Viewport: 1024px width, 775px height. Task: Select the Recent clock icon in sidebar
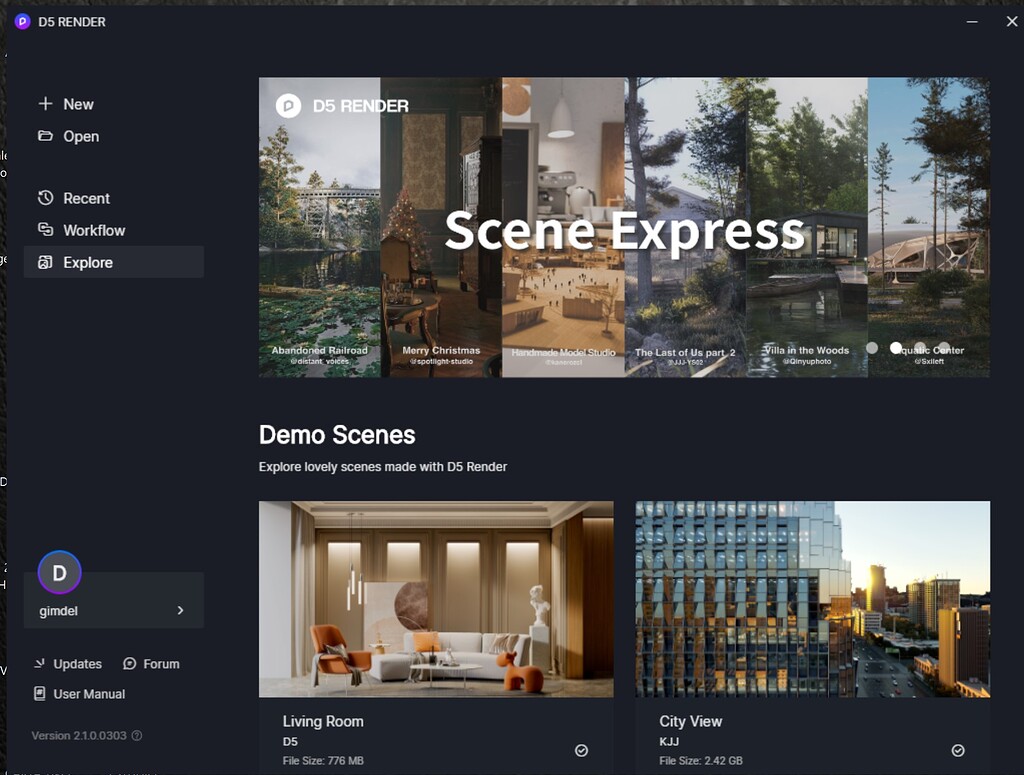(45, 198)
